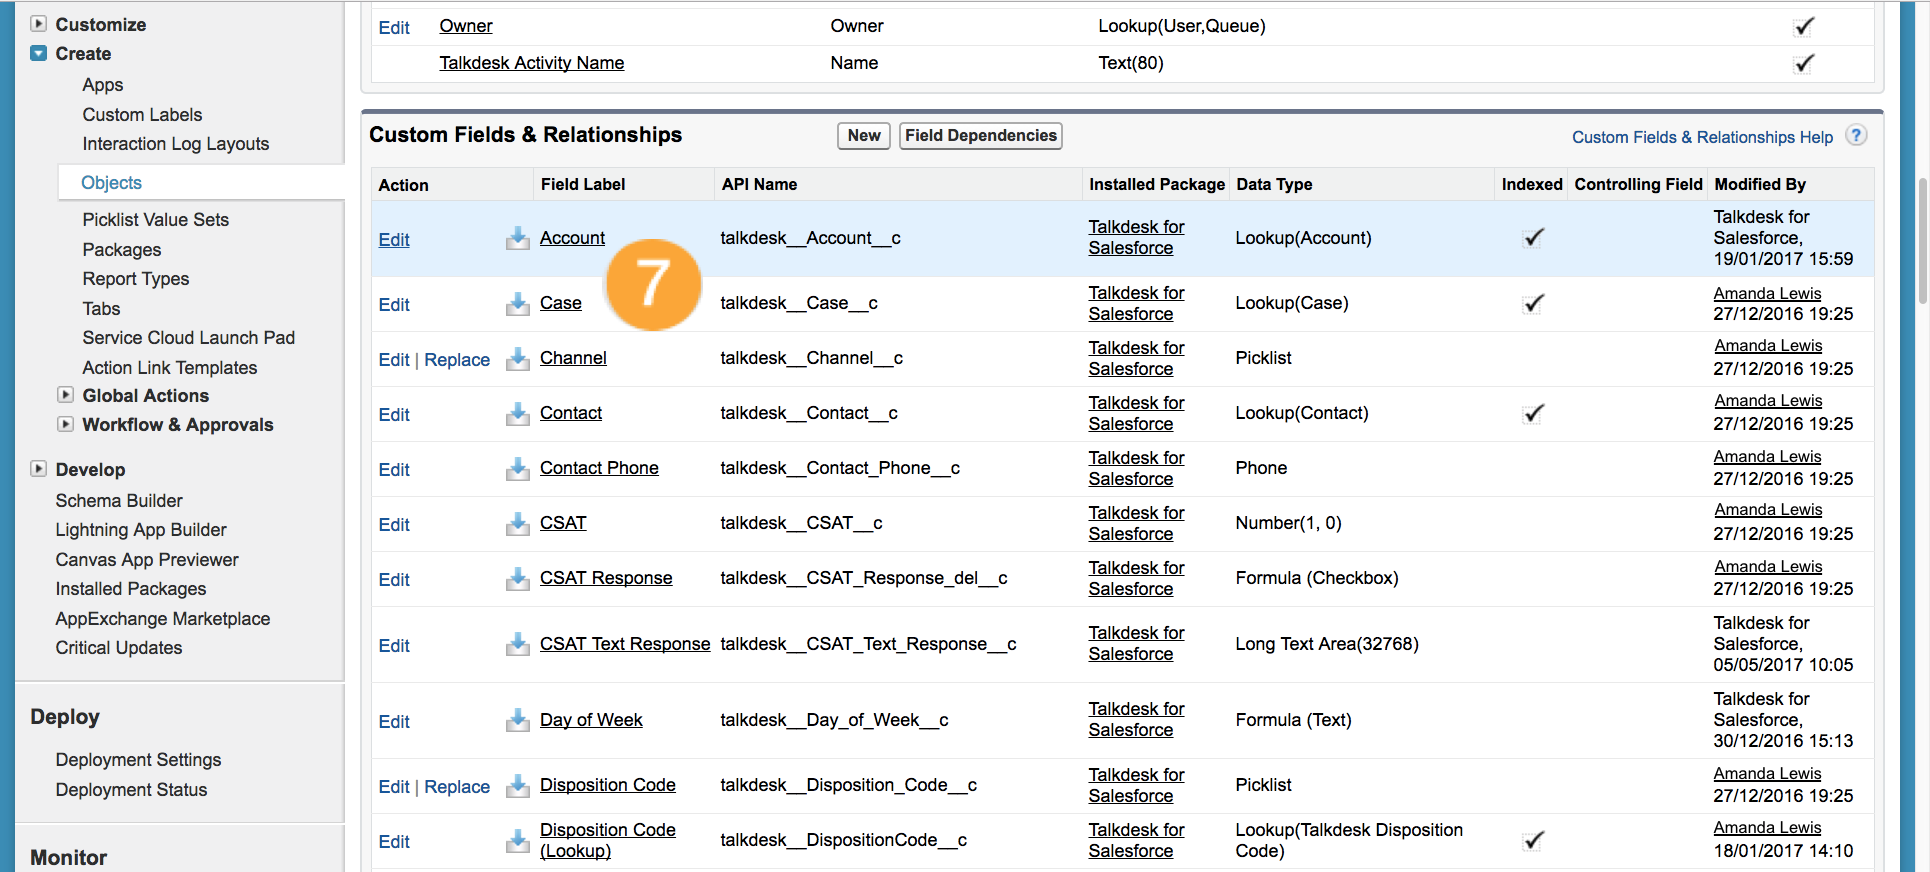Open Apps in the Create menu
This screenshot has height=872, width=1930.
tap(102, 85)
